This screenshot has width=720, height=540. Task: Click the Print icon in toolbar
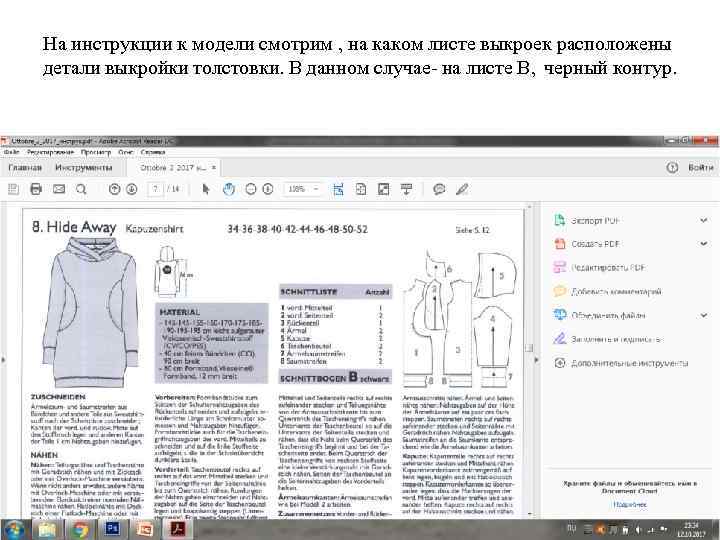(36, 188)
